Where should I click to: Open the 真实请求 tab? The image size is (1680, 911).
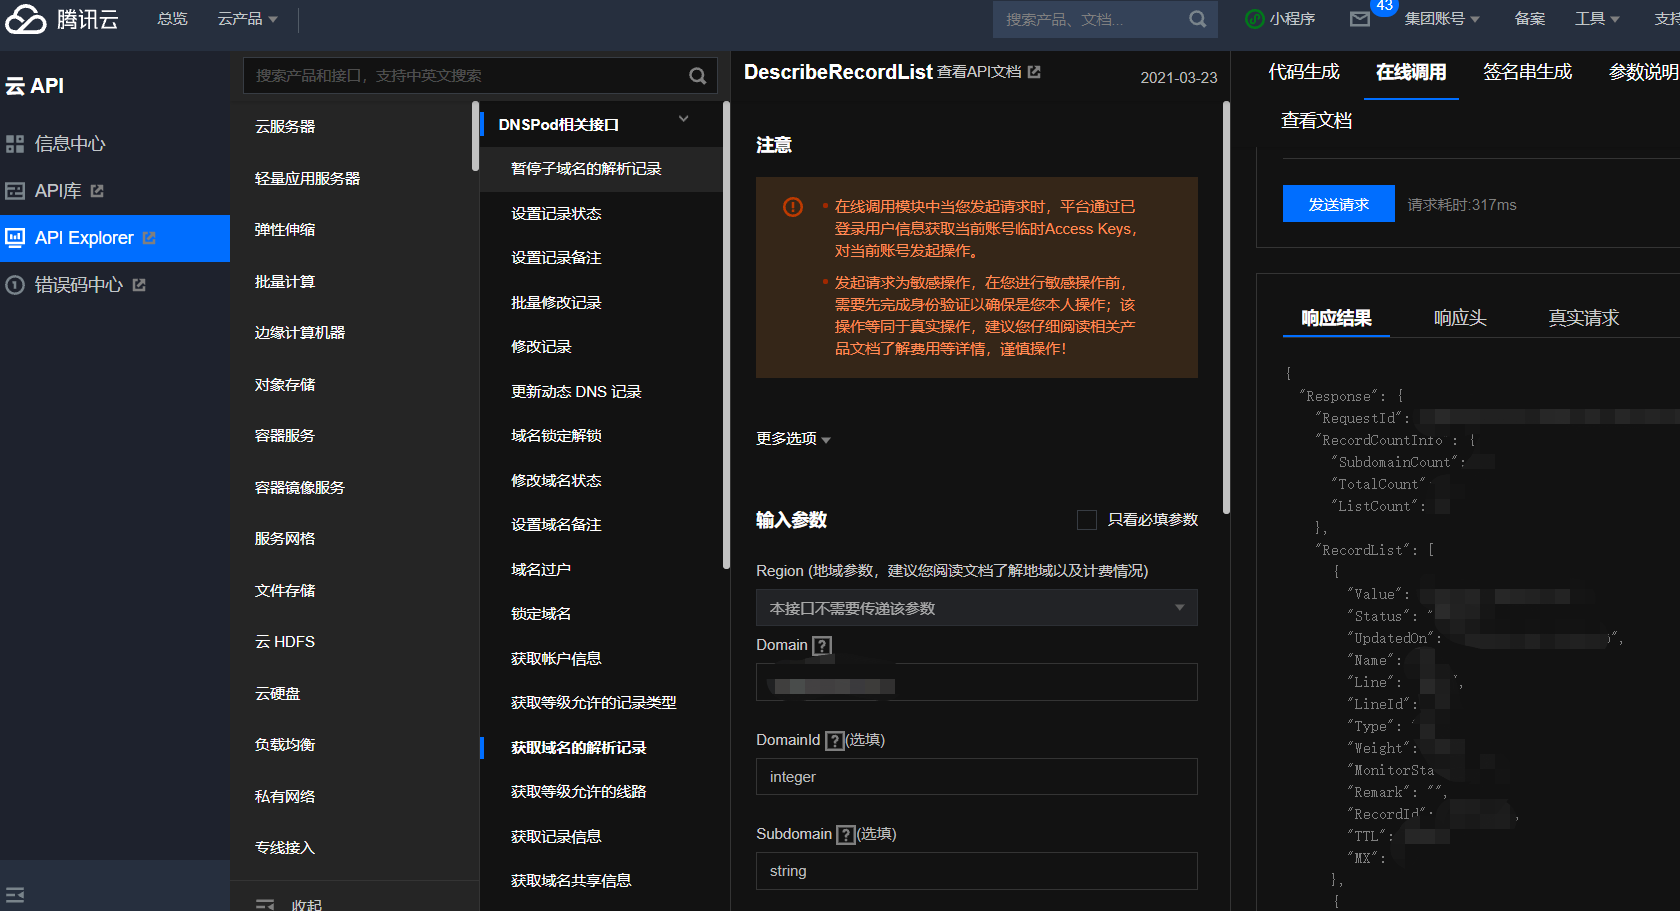click(1584, 318)
